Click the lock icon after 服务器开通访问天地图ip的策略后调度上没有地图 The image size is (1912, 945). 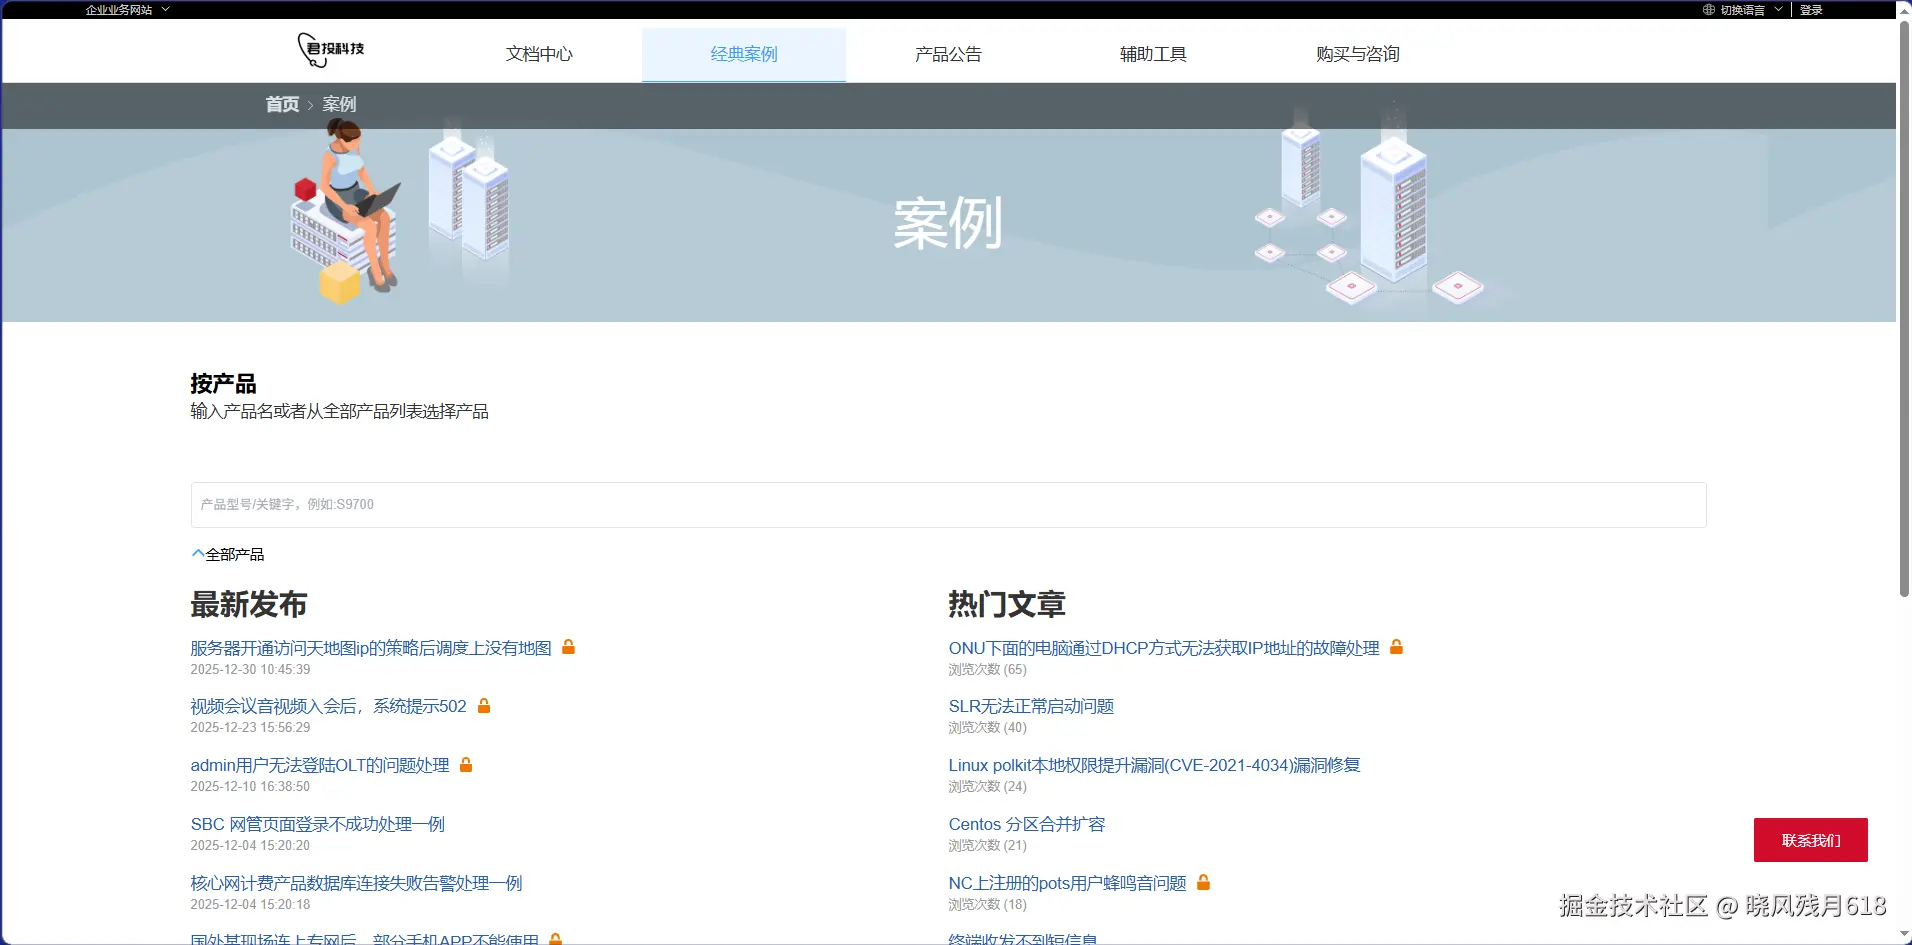pos(568,647)
